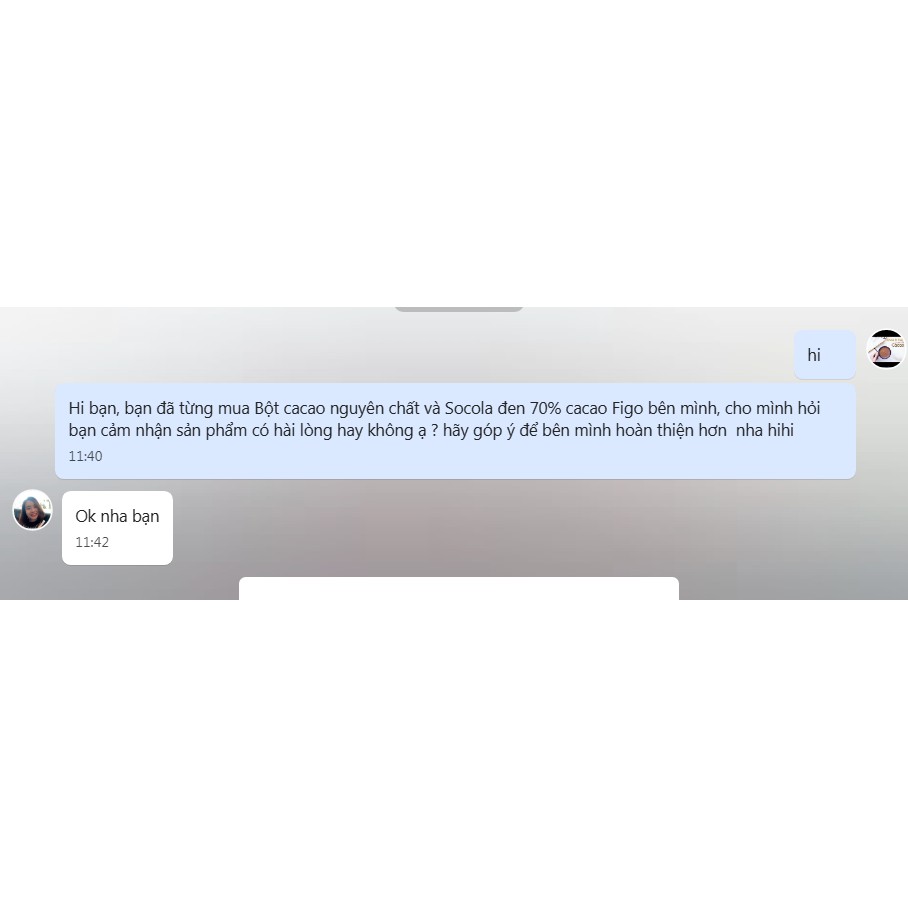Click the ending words 'nha hihi'
908x908 pixels.
click(764, 431)
